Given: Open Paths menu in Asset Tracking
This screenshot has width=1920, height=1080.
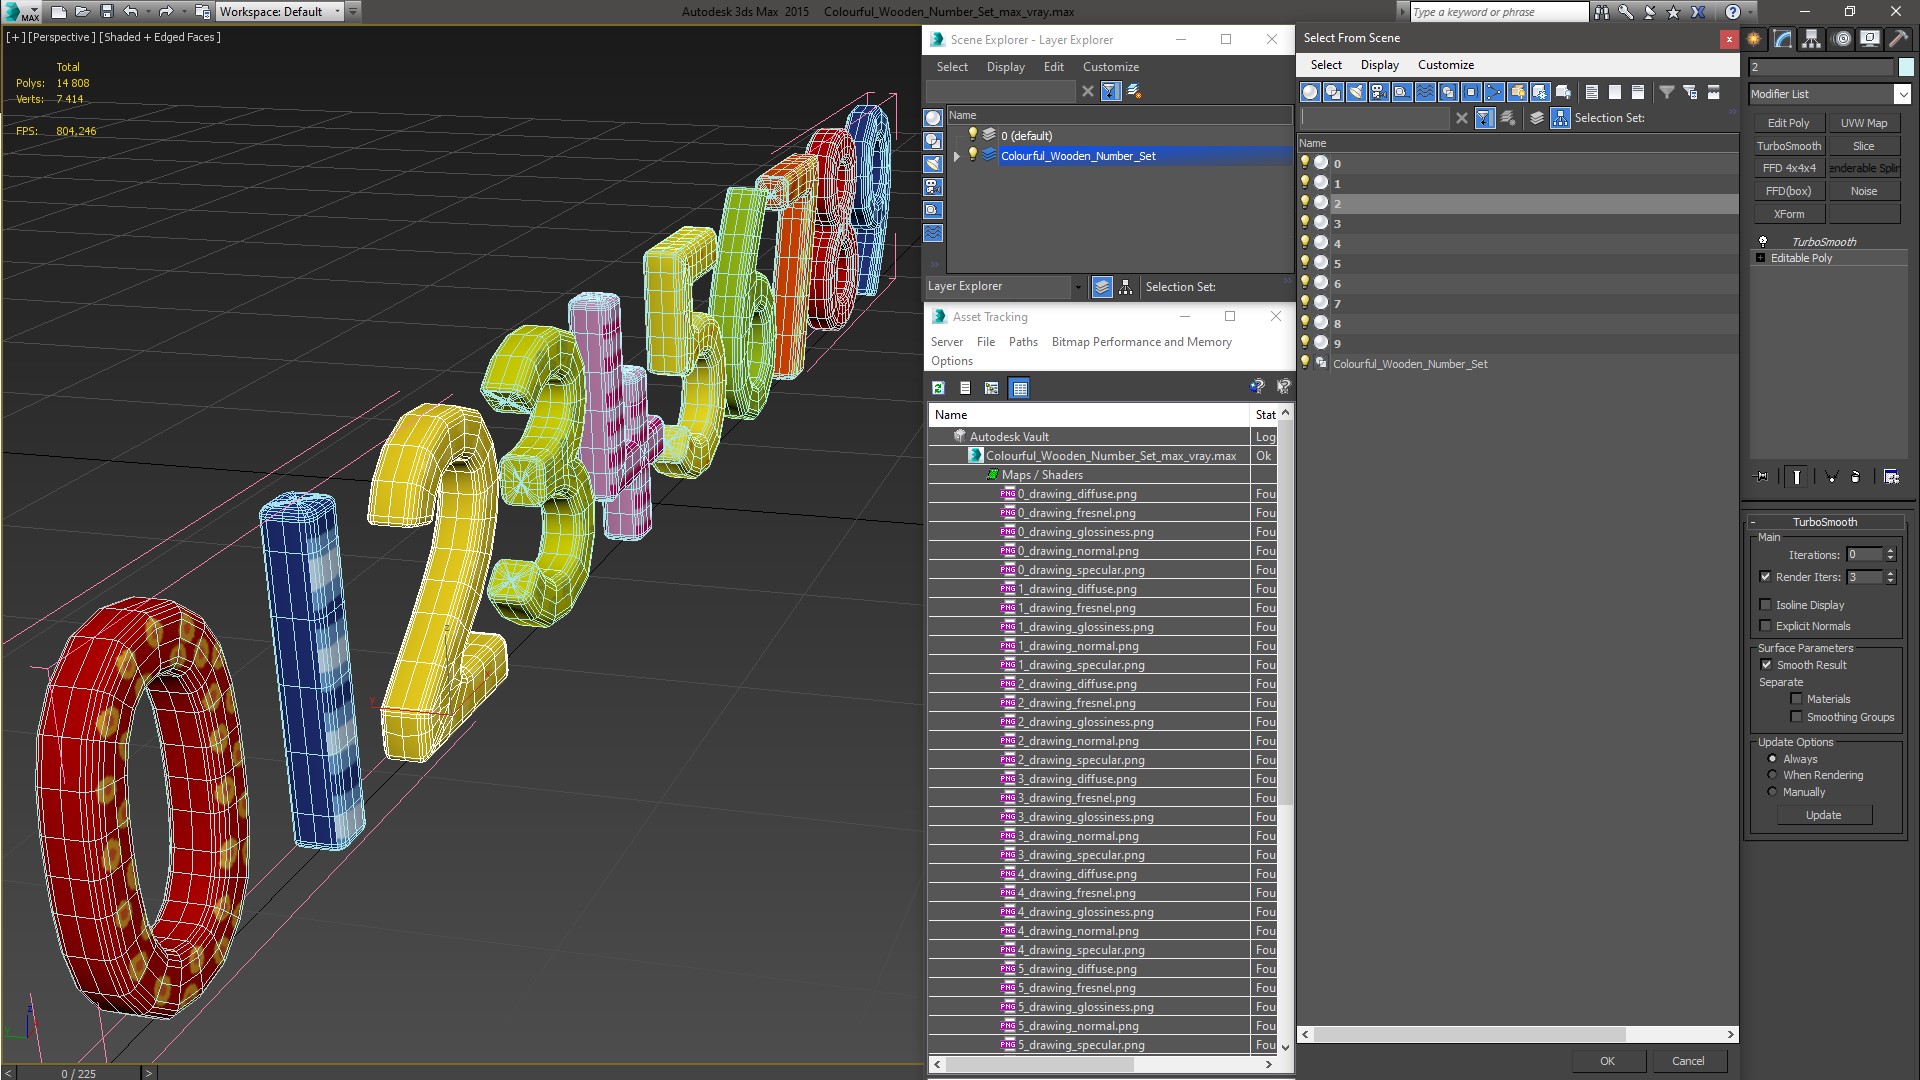Looking at the screenshot, I should pyautogui.click(x=1022, y=342).
